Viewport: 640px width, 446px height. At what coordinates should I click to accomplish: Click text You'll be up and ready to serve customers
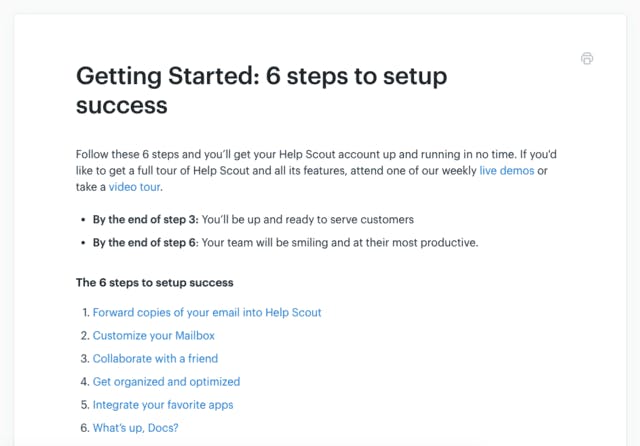pos(308,220)
